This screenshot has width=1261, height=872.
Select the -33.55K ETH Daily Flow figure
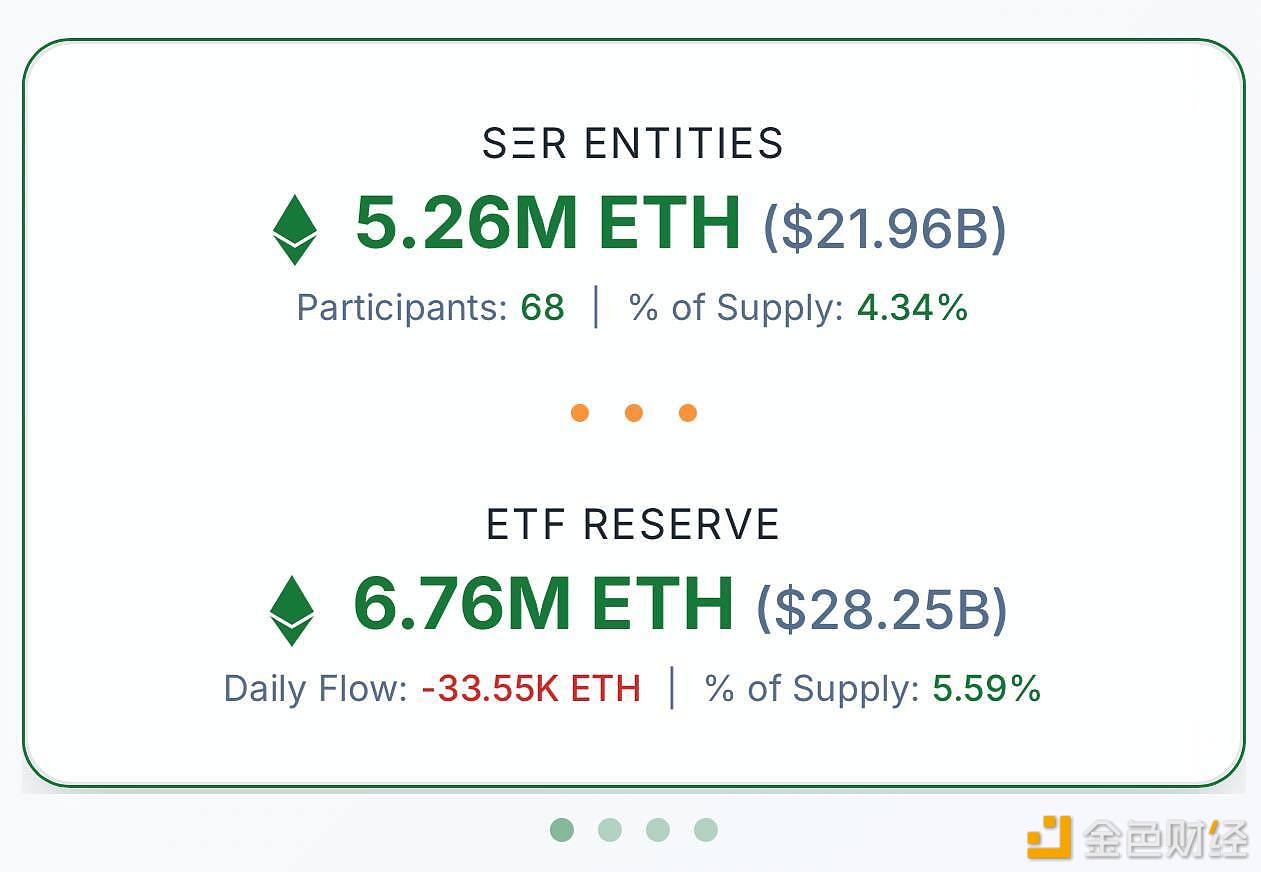point(531,689)
